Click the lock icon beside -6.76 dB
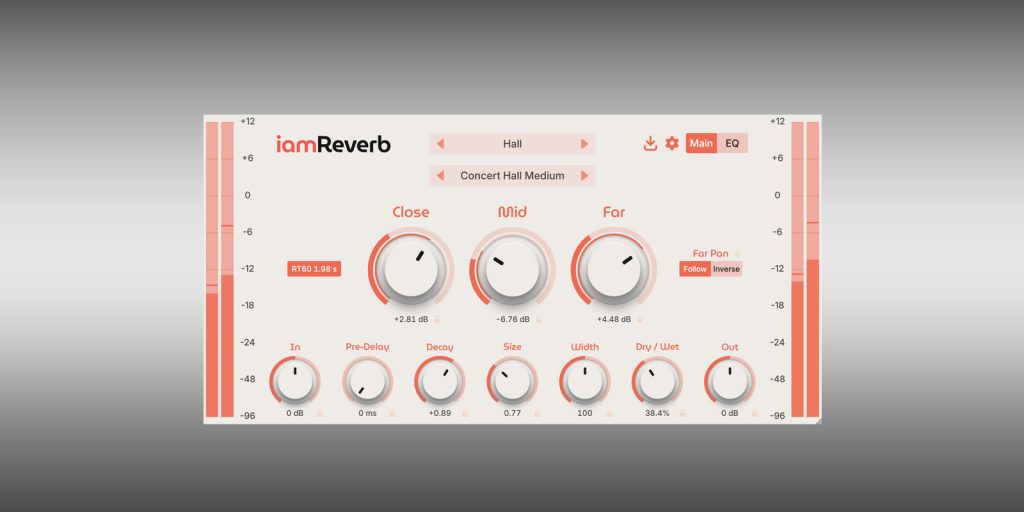The width and height of the screenshot is (1024, 512). tap(538, 319)
